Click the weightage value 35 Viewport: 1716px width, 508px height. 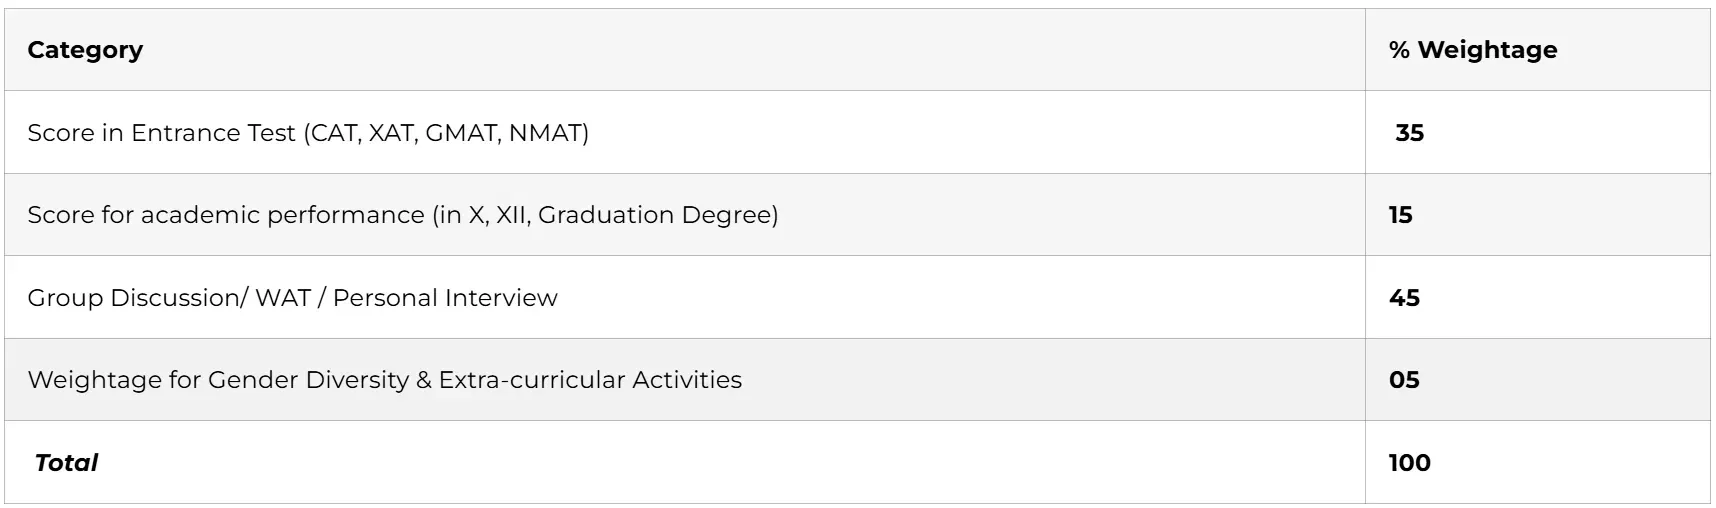tap(1409, 133)
